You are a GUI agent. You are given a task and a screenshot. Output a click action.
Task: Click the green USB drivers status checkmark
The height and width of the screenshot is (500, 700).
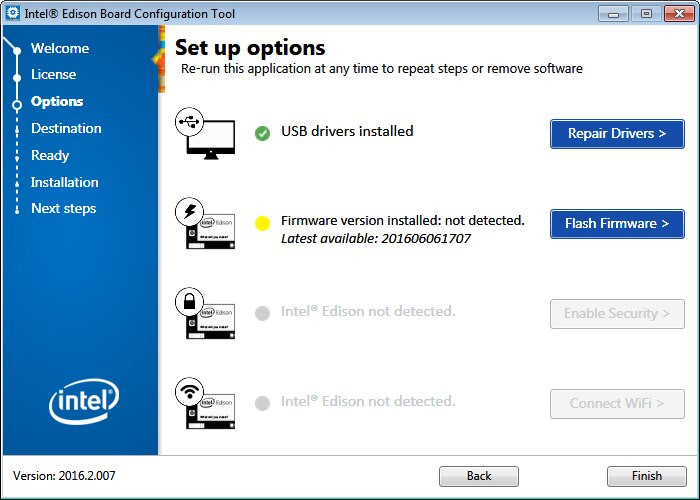tap(262, 133)
